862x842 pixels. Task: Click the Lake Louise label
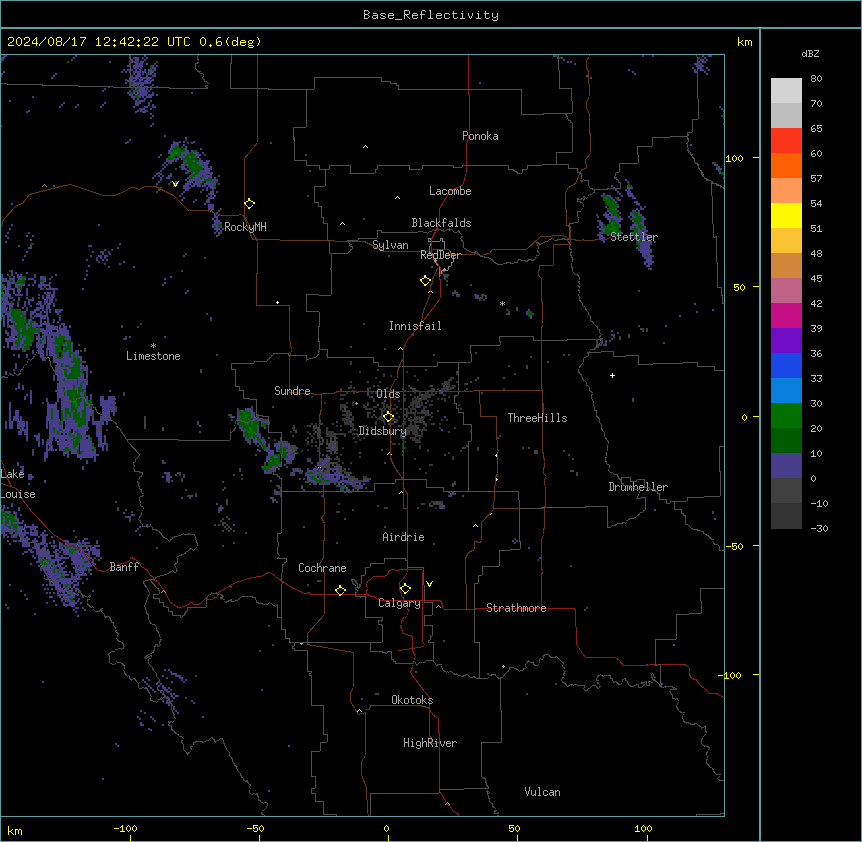click(x=18, y=484)
